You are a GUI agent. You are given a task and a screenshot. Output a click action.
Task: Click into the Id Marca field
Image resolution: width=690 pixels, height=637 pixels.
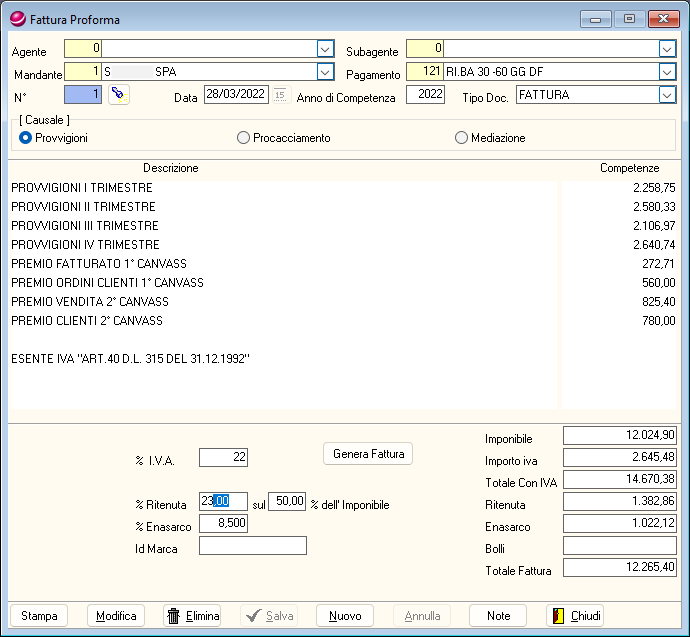[x=252, y=546]
